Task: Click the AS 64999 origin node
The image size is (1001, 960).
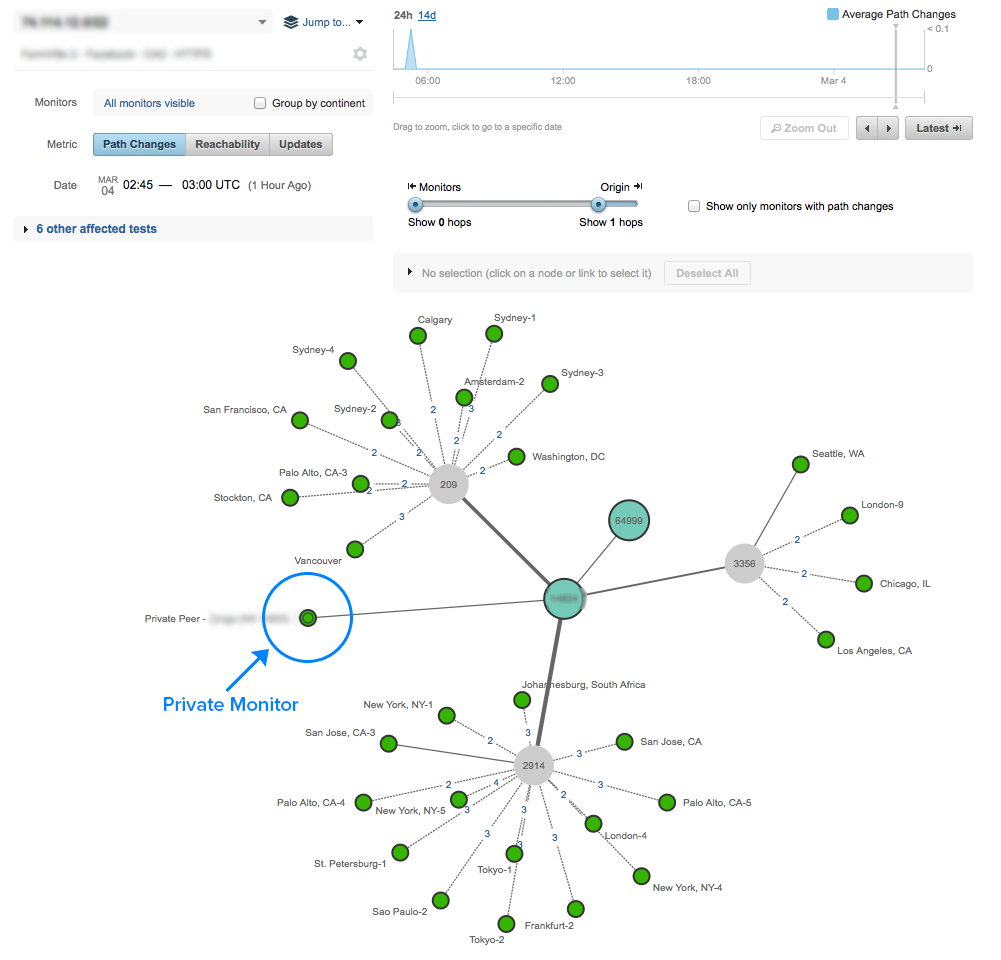Action: click(x=629, y=521)
